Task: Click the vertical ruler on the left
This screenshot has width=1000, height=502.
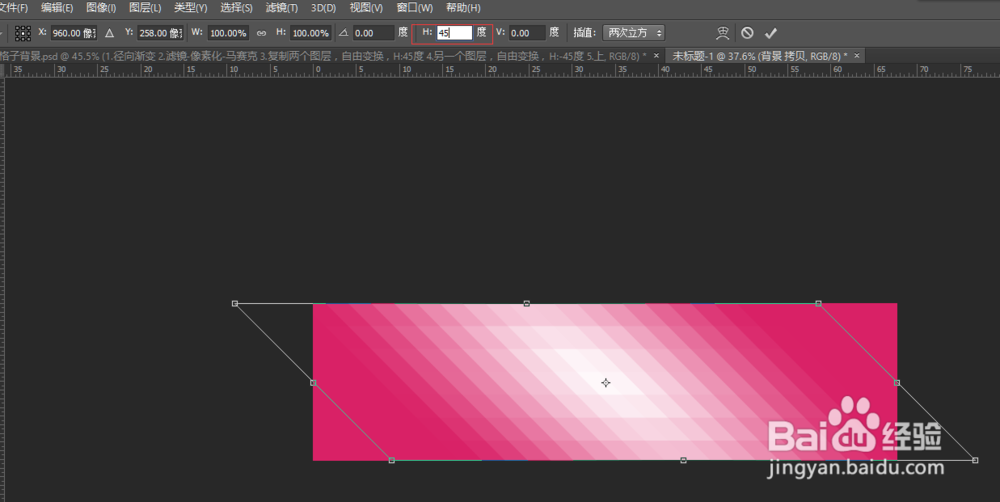Action: tap(3, 290)
